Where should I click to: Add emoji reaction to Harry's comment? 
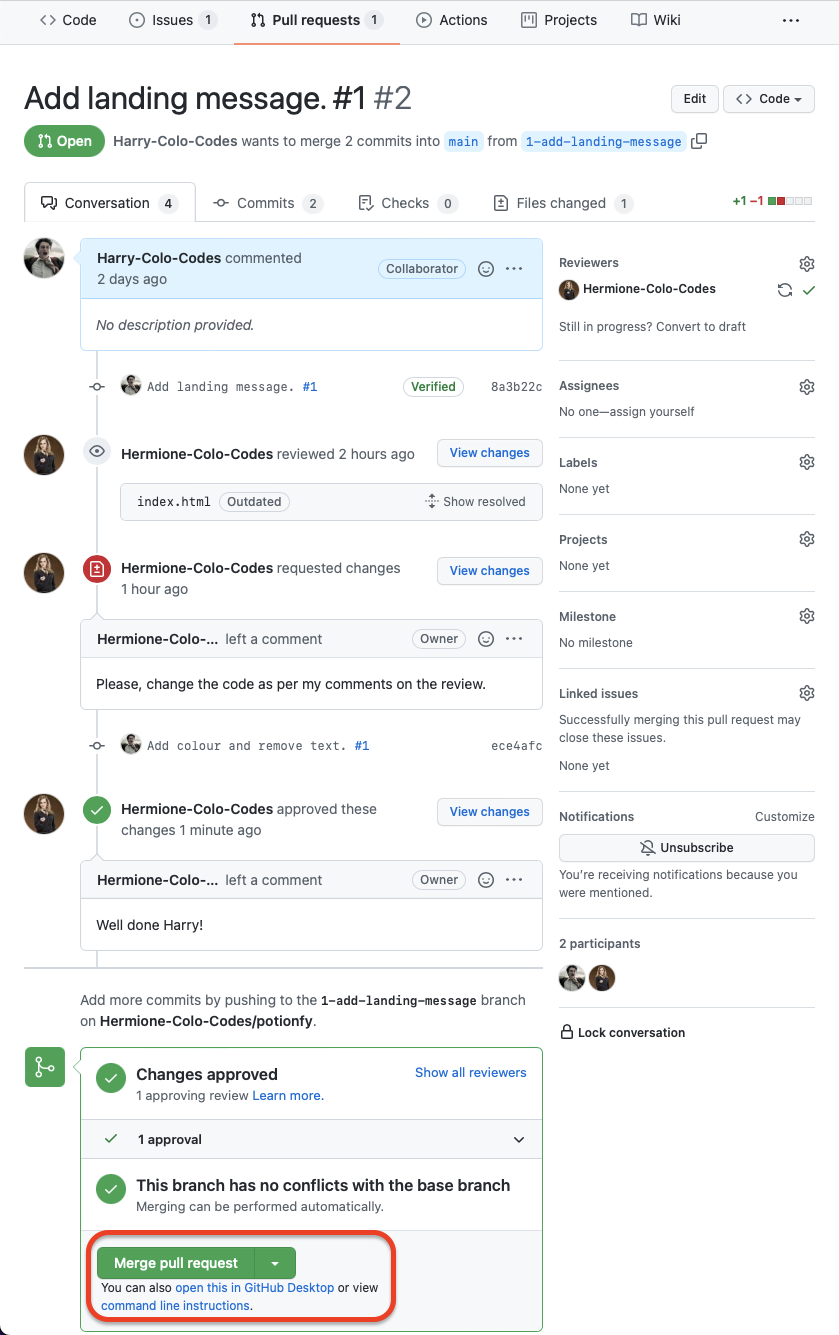point(486,269)
